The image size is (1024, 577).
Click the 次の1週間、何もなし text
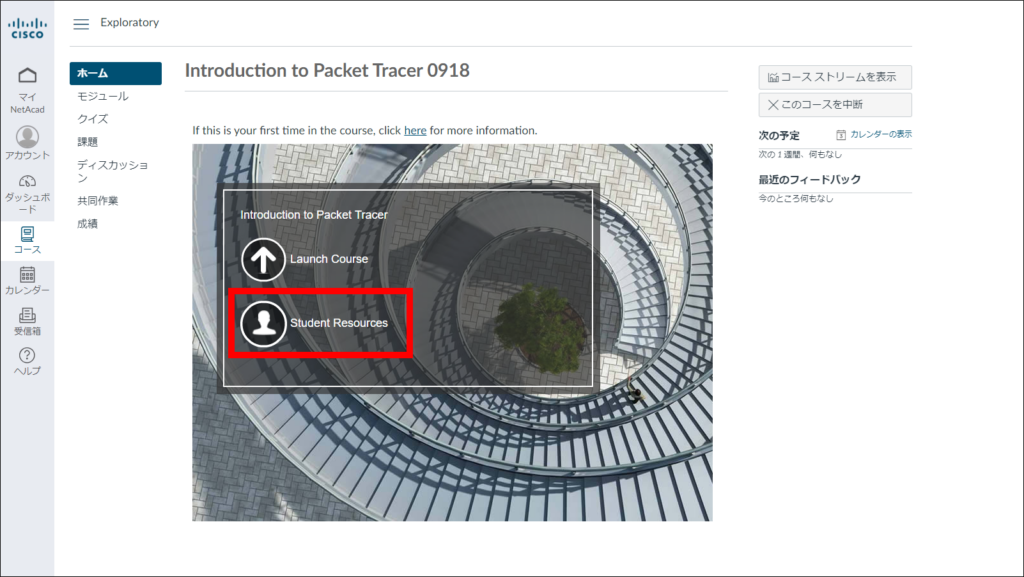pos(800,155)
